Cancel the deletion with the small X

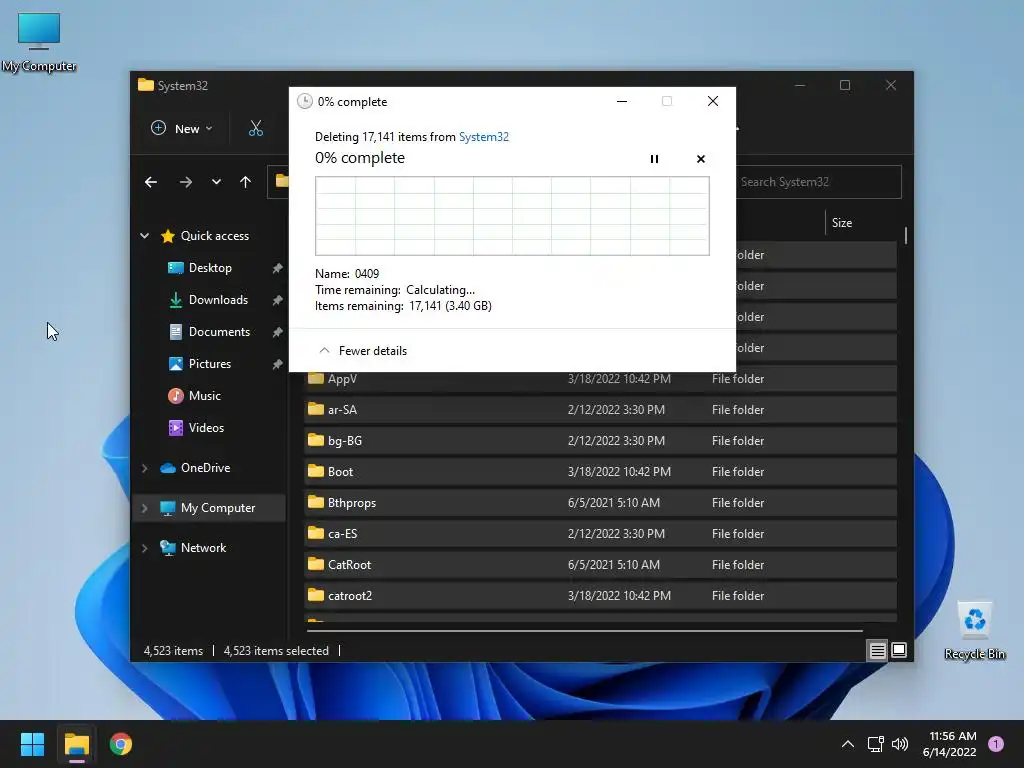click(x=701, y=159)
